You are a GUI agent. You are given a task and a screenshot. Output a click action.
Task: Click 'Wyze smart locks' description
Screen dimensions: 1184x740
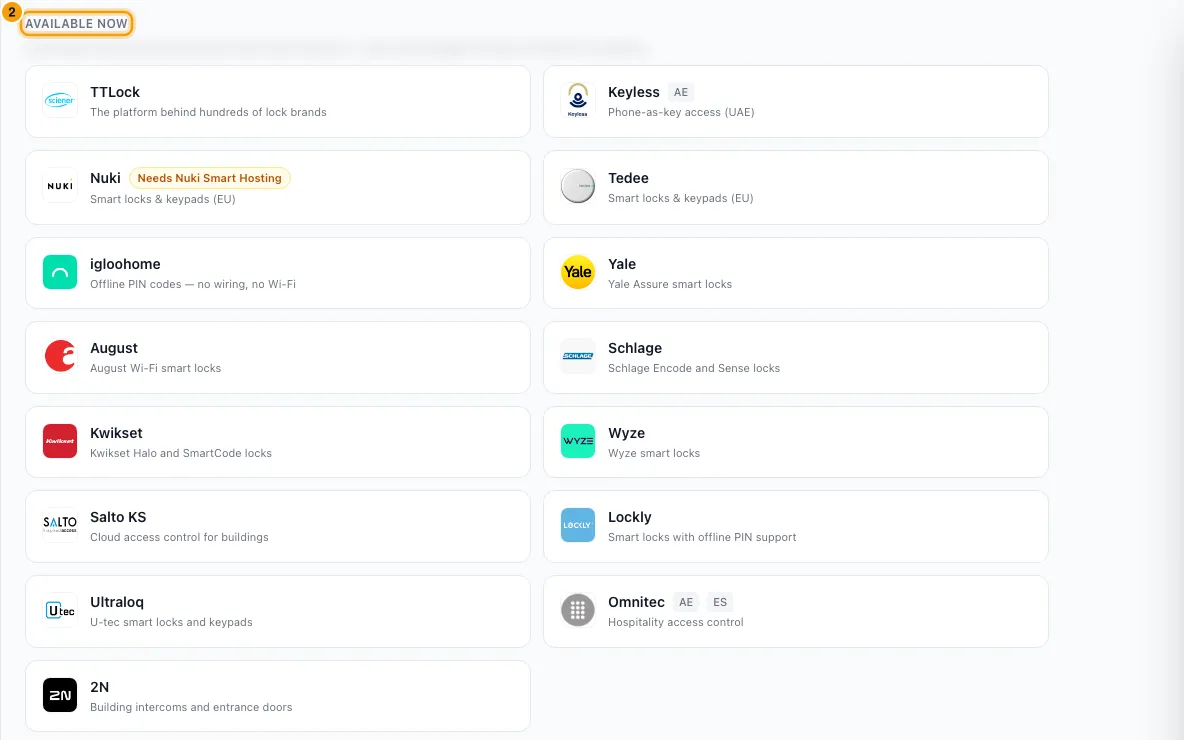coord(654,453)
